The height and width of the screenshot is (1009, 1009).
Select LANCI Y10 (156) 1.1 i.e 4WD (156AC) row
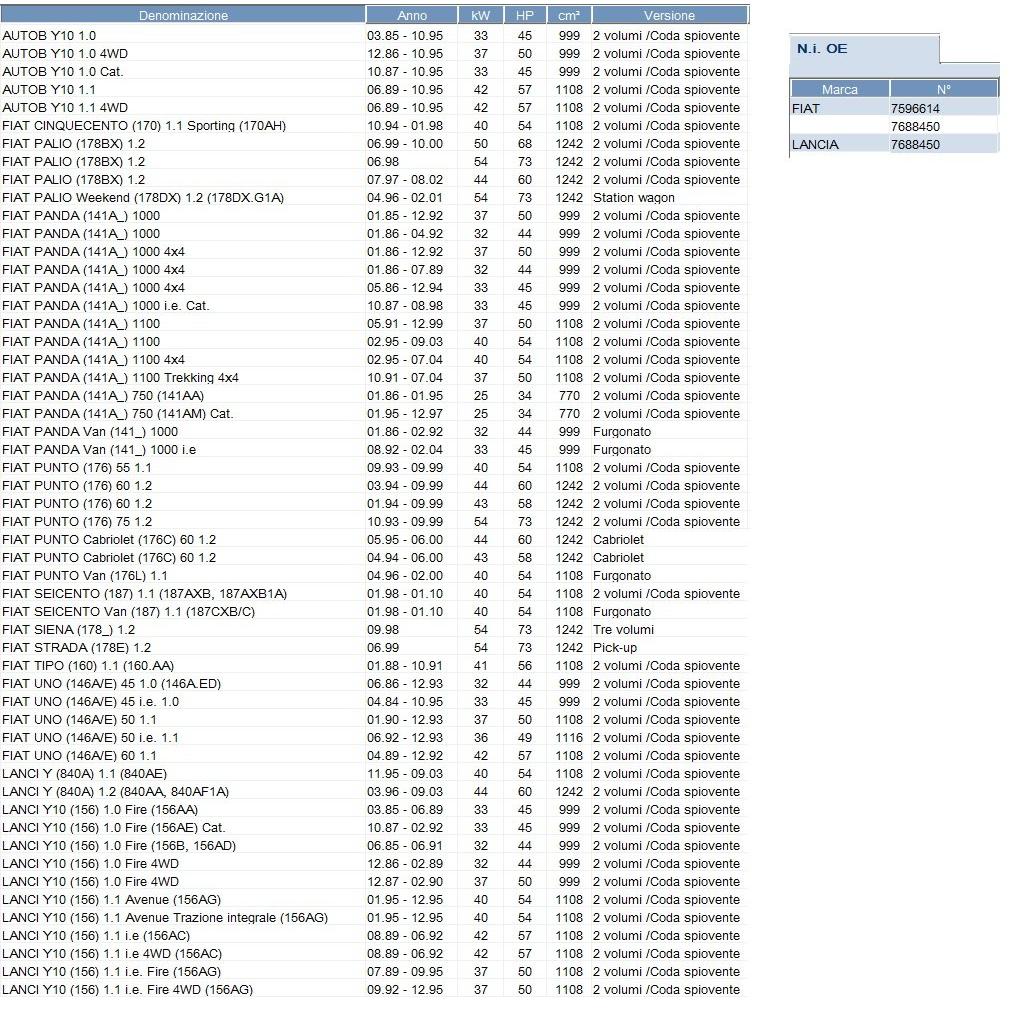tap(375, 954)
